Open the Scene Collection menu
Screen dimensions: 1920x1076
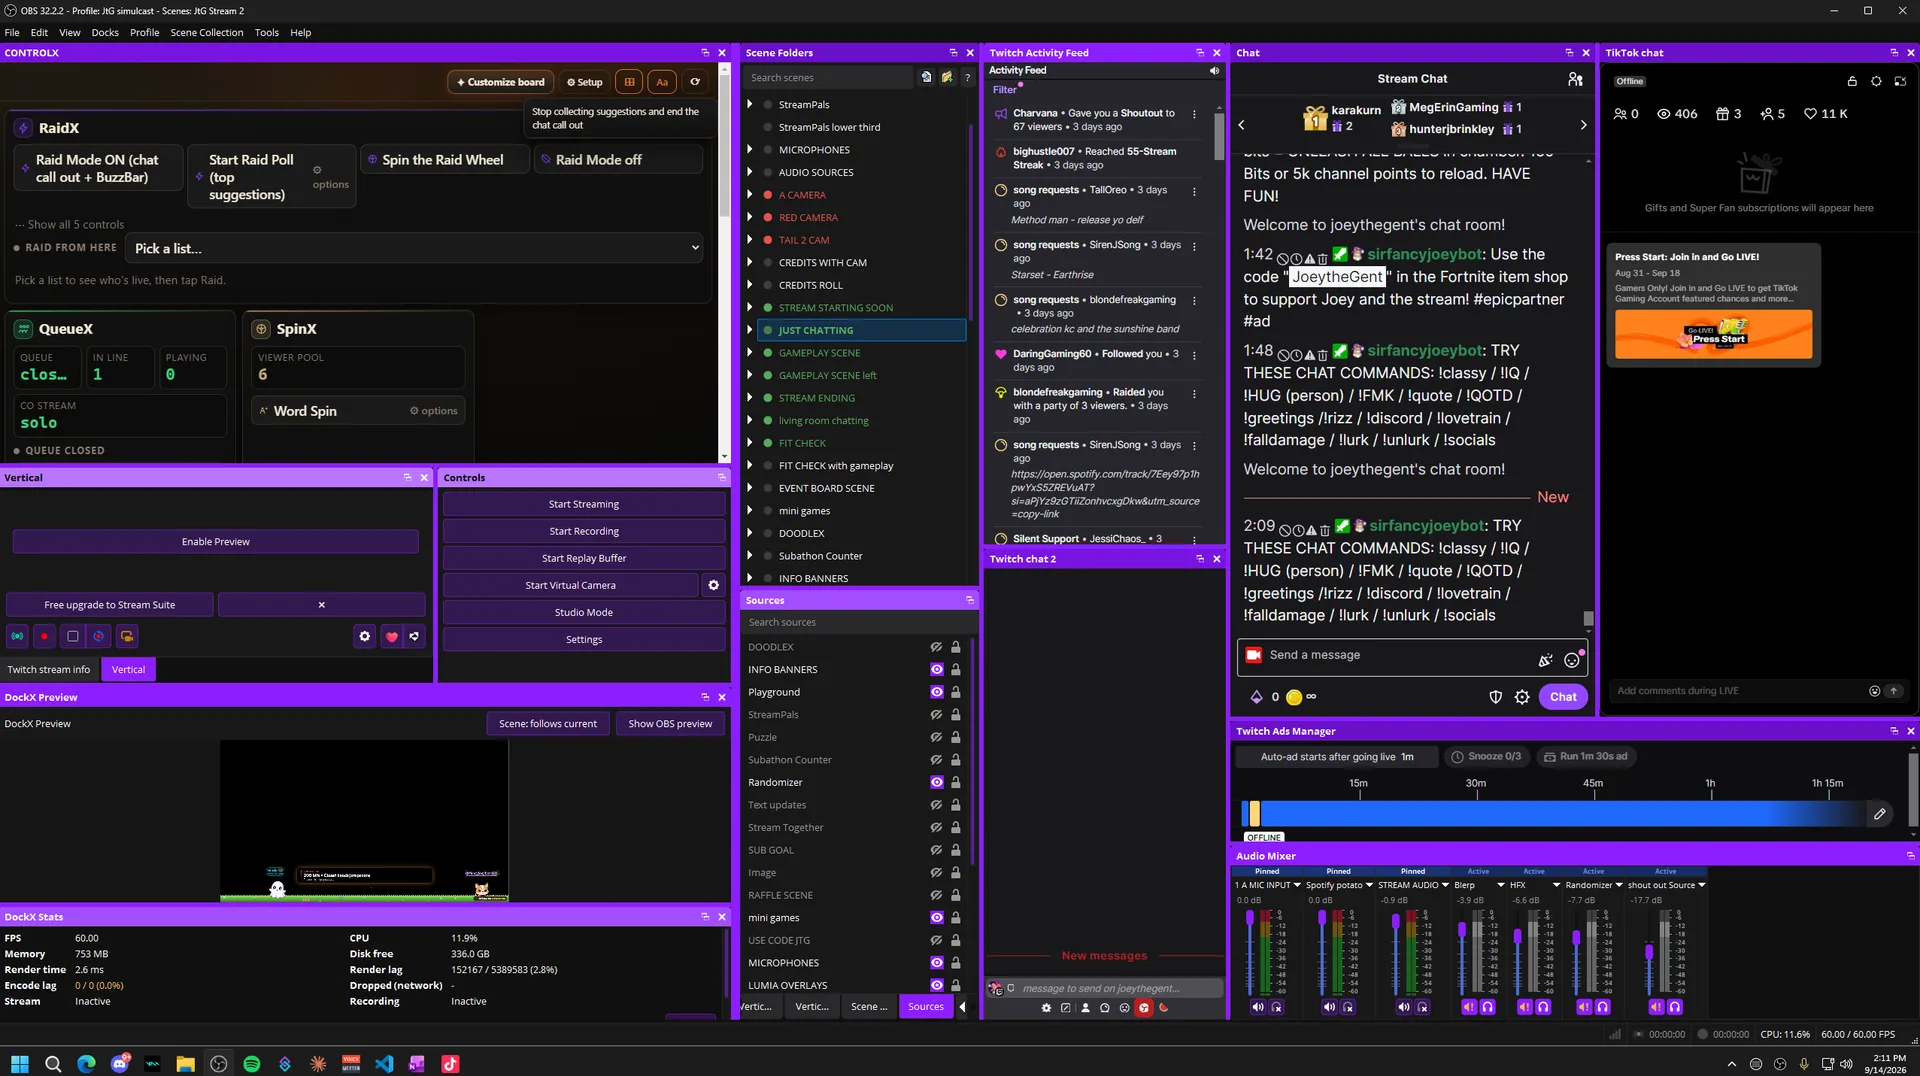point(206,32)
